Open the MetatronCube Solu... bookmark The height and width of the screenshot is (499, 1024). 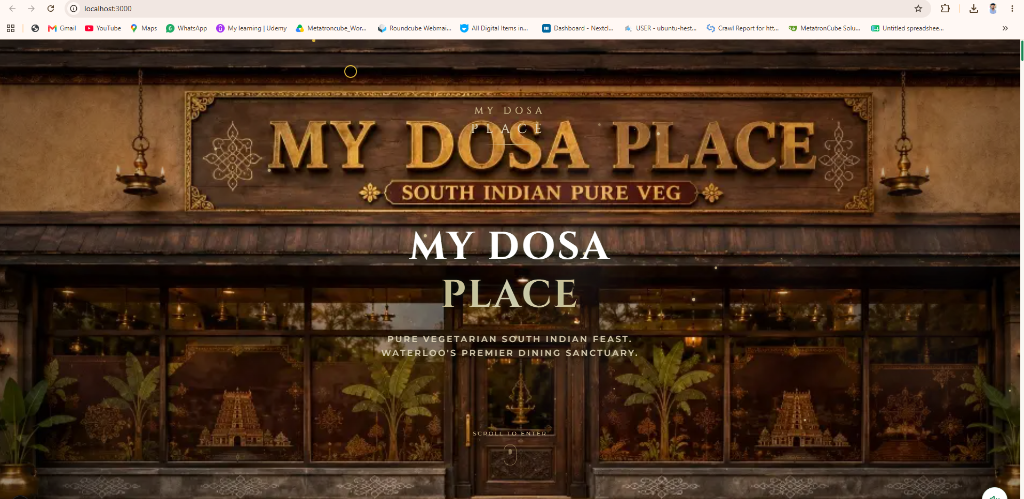(x=825, y=28)
